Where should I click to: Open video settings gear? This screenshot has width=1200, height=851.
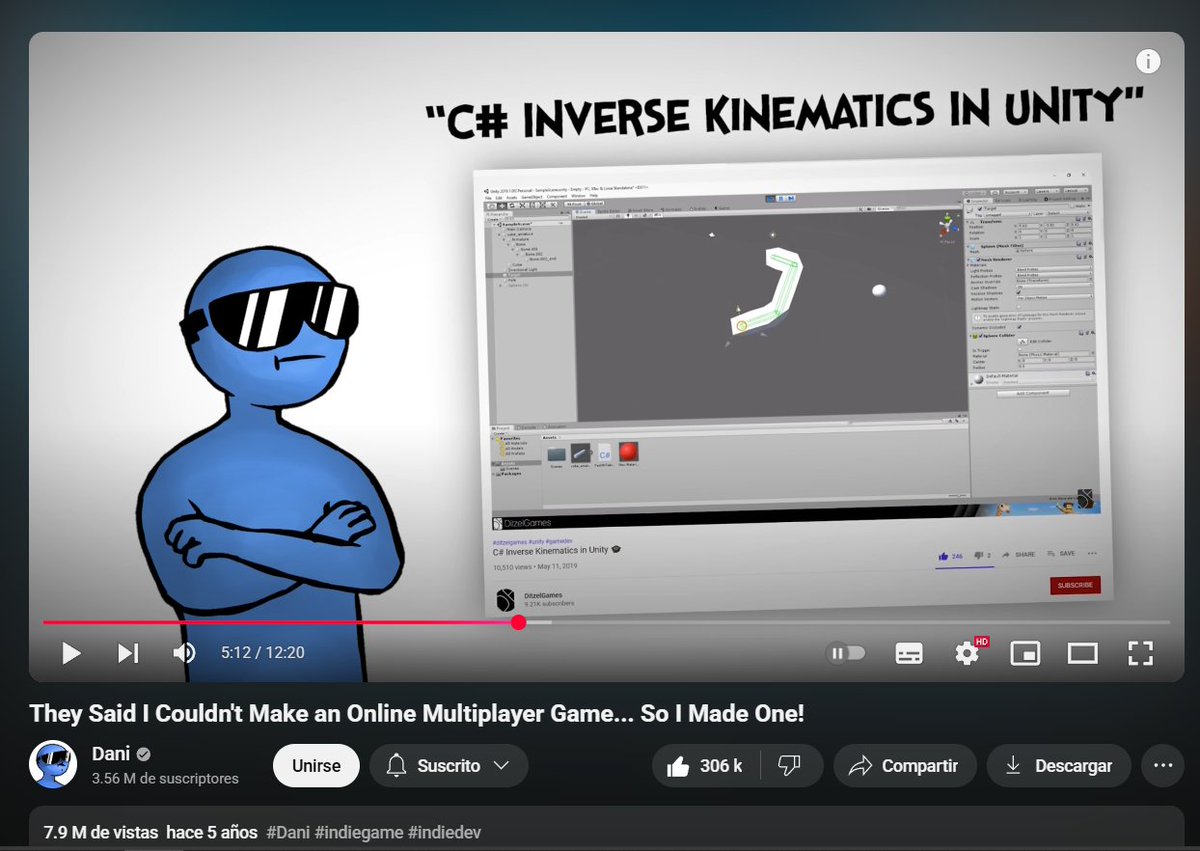pyautogui.click(x=966, y=653)
